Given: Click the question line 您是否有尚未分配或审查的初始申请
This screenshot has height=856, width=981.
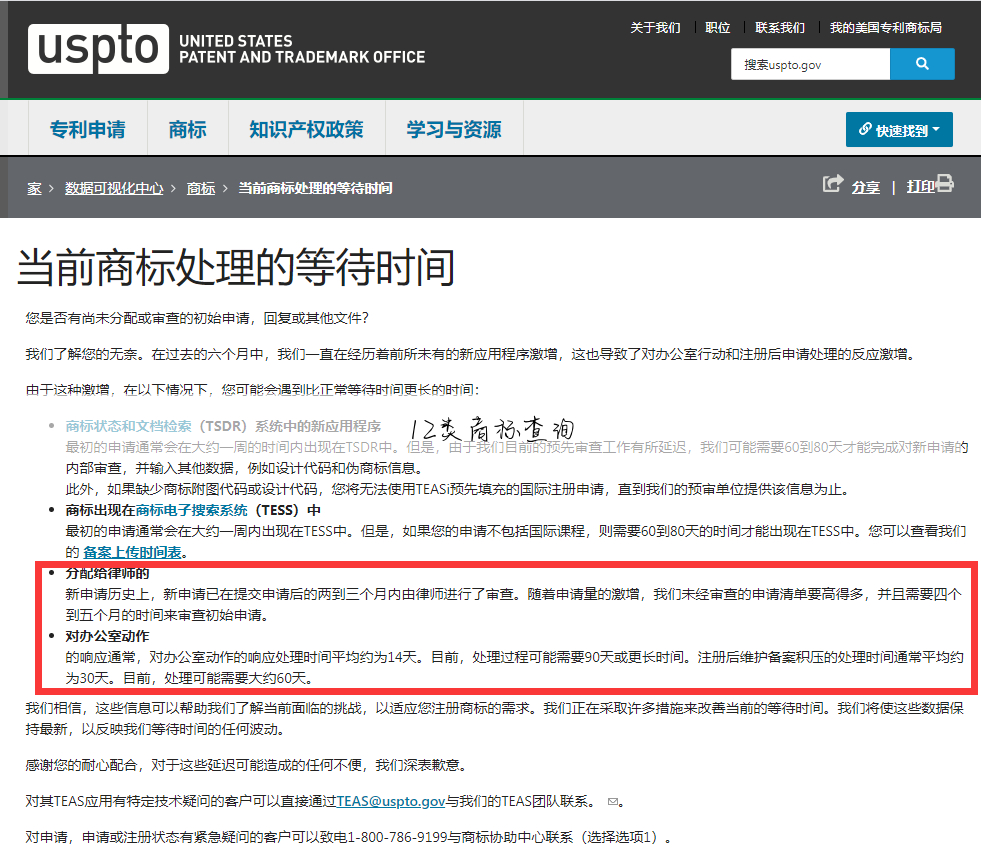Looking at the screenshot, I should (197, 318).
